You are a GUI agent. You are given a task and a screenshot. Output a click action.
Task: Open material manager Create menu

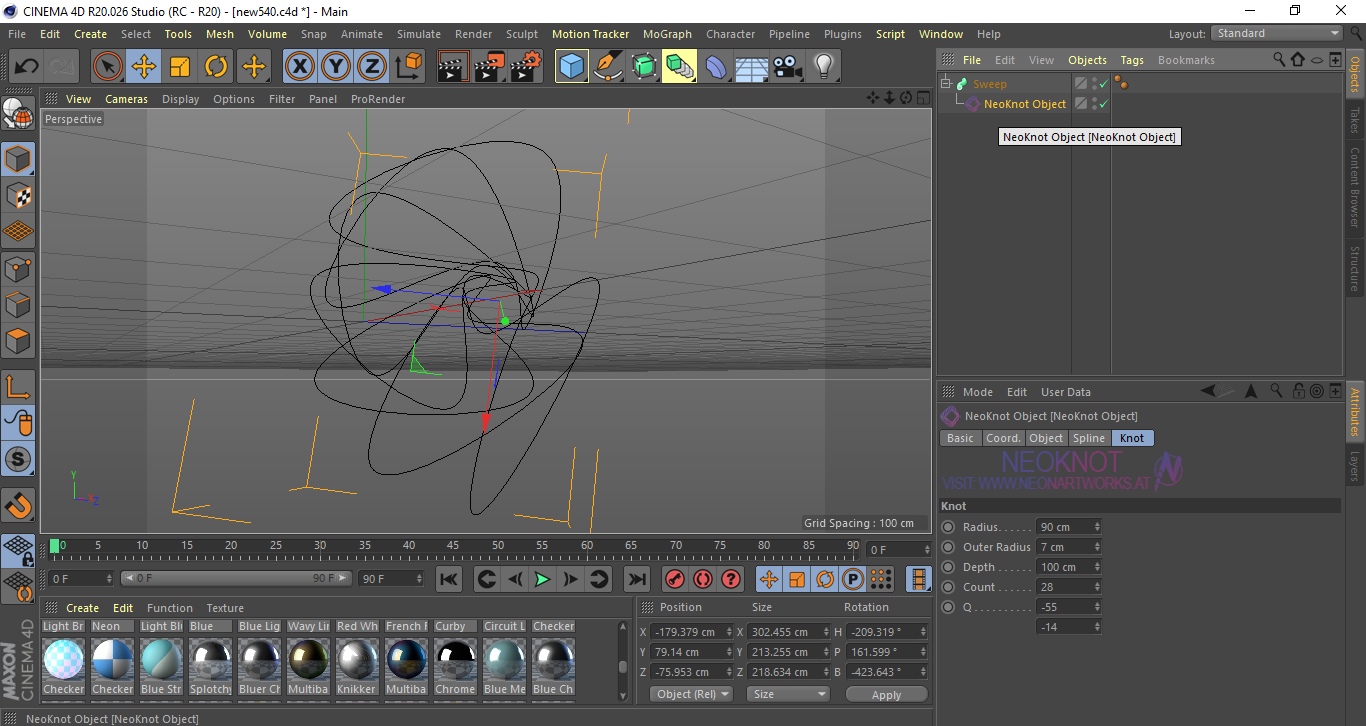click(x=82, y=608)
